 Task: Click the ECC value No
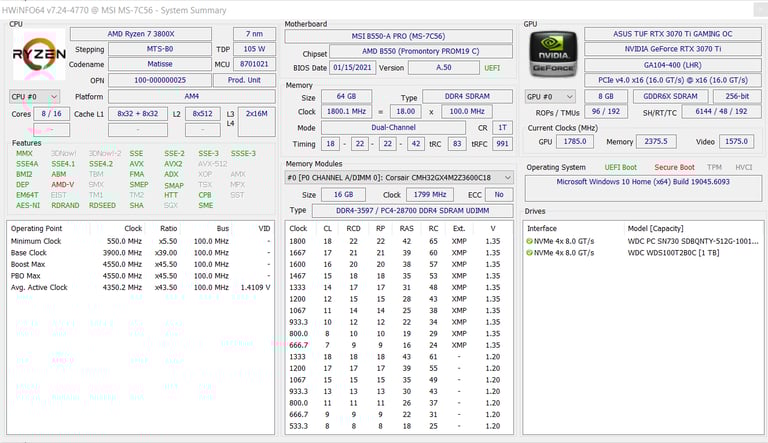(x=499, y=195)
